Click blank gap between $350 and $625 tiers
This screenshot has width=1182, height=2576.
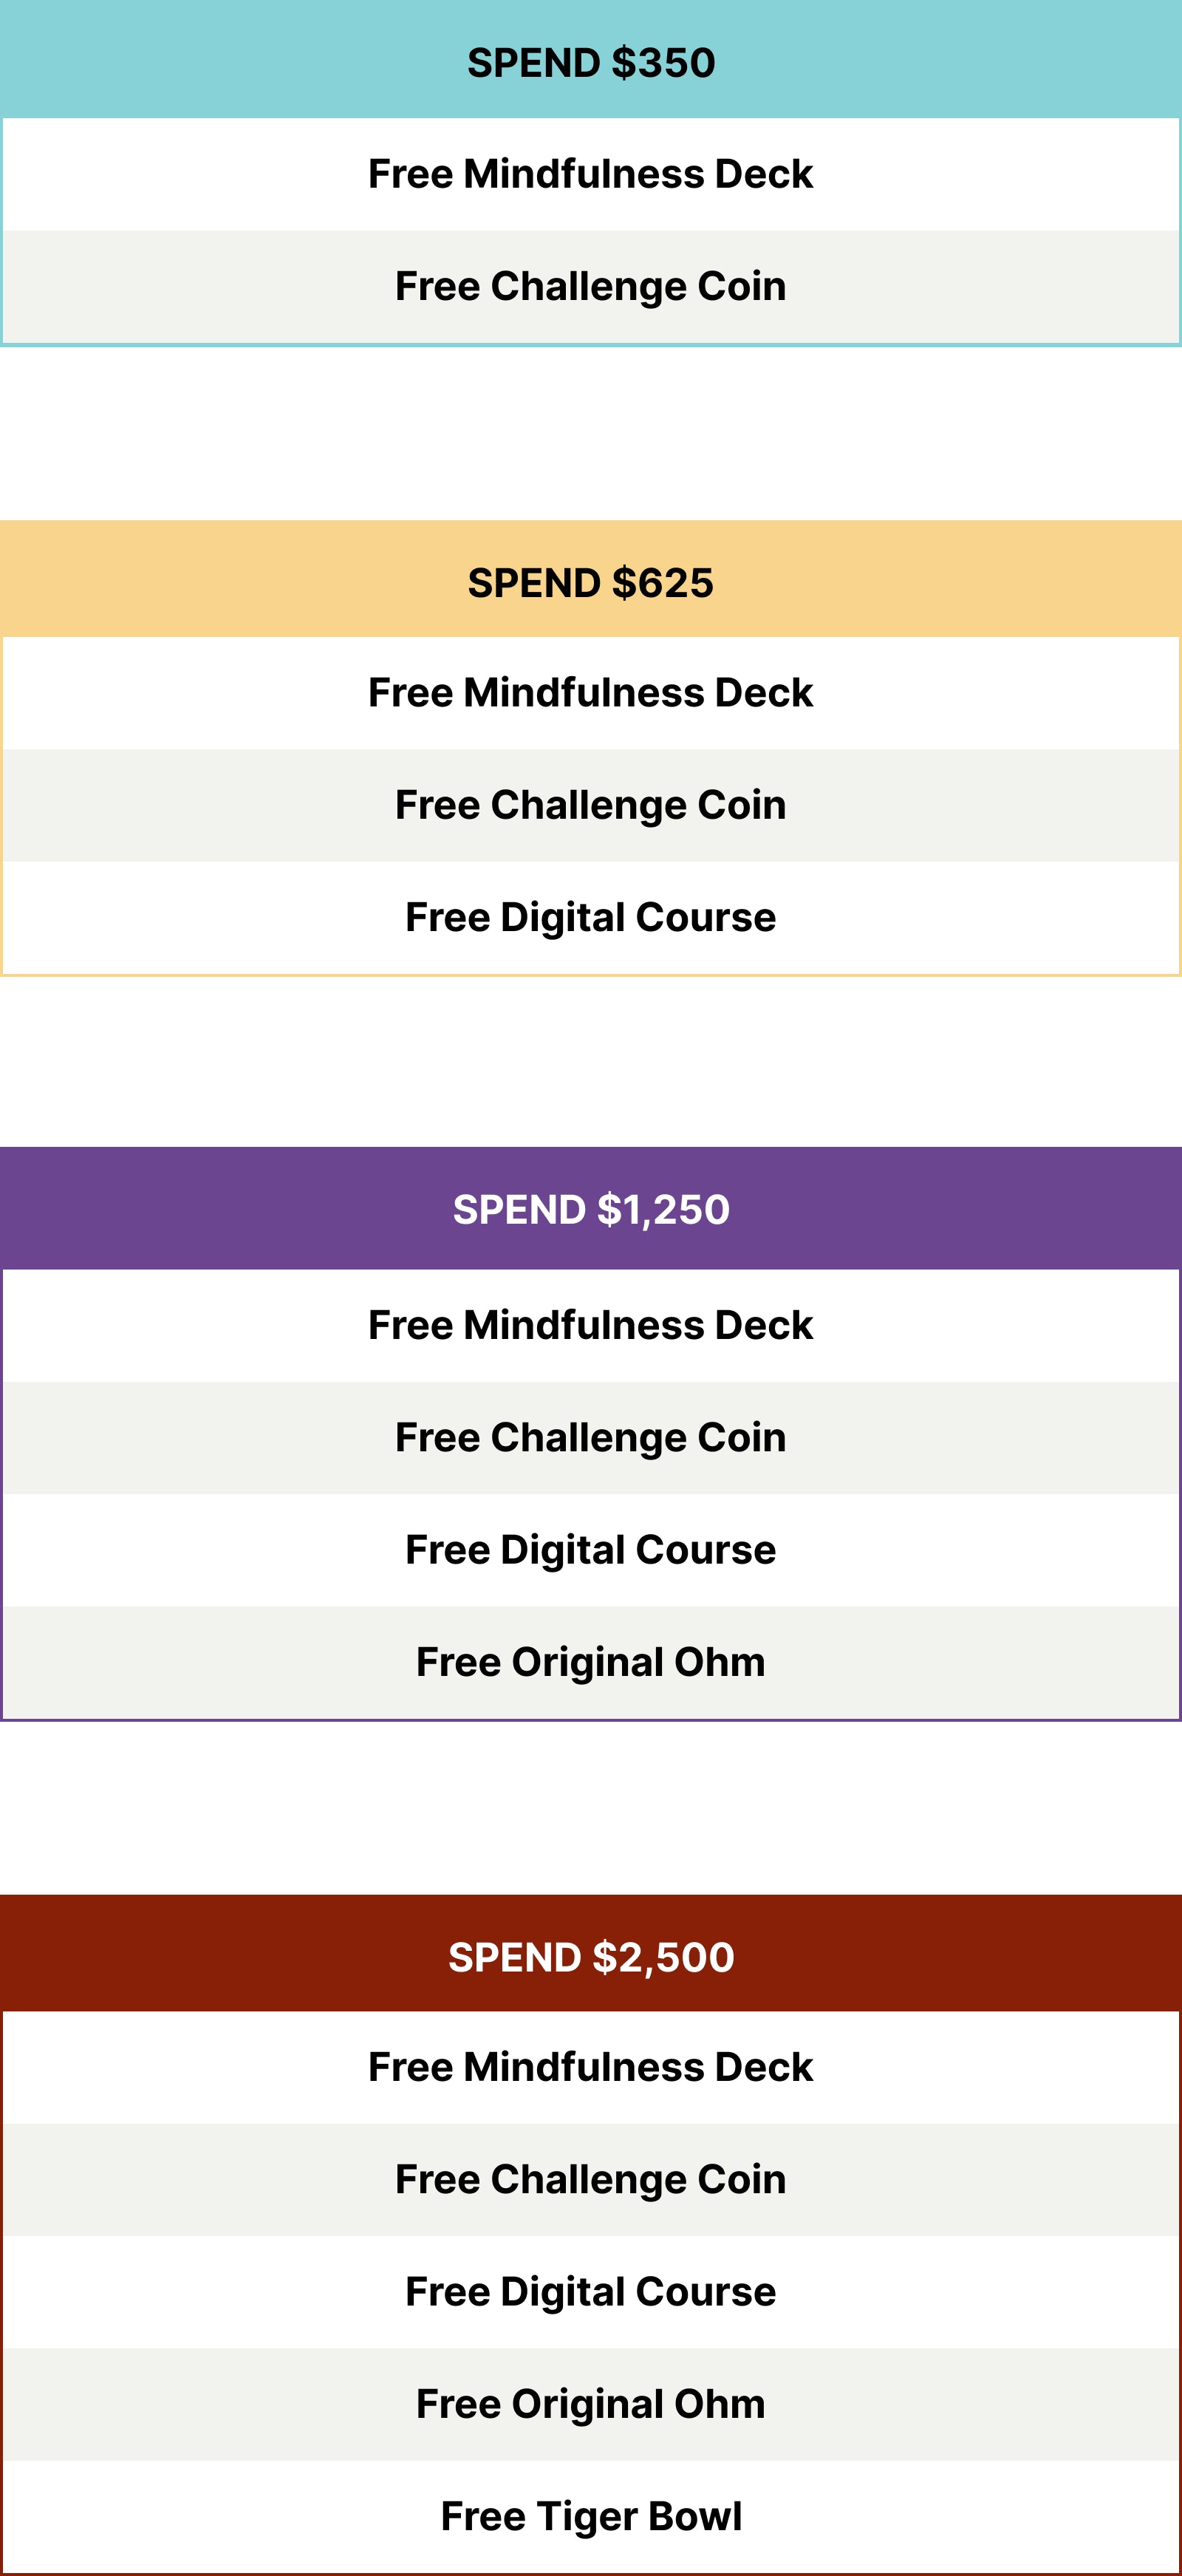click(x=591, y=433)
